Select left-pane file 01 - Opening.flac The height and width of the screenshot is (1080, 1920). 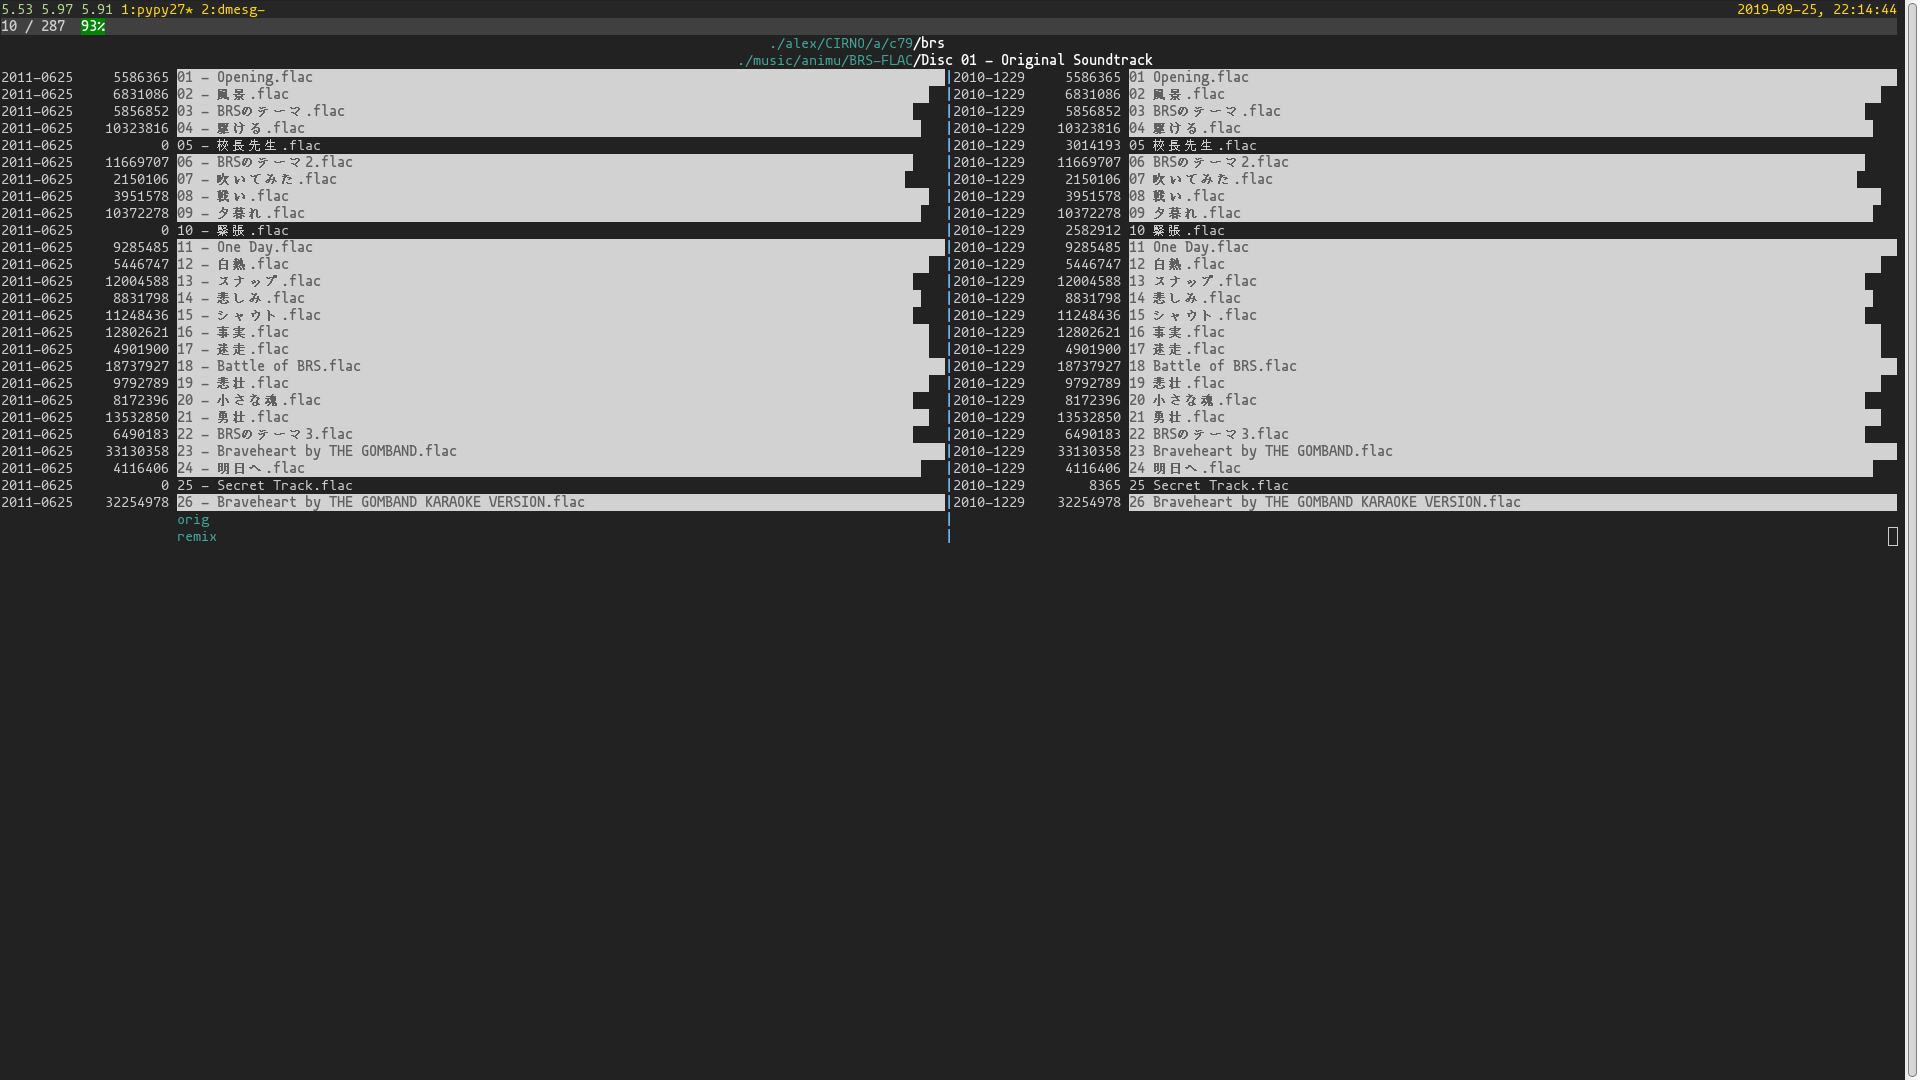tap(245, 77)
